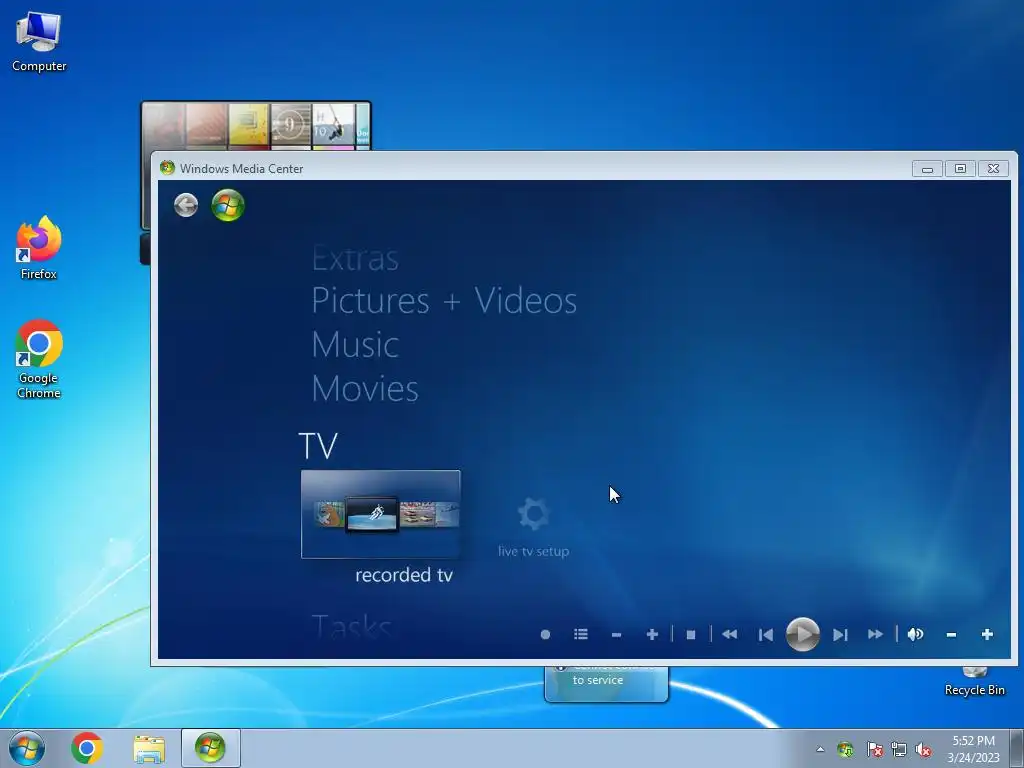Show hidden tray icons arrow
The width and height of the screenshot is (1024, 768).
(x=820, y=749)
